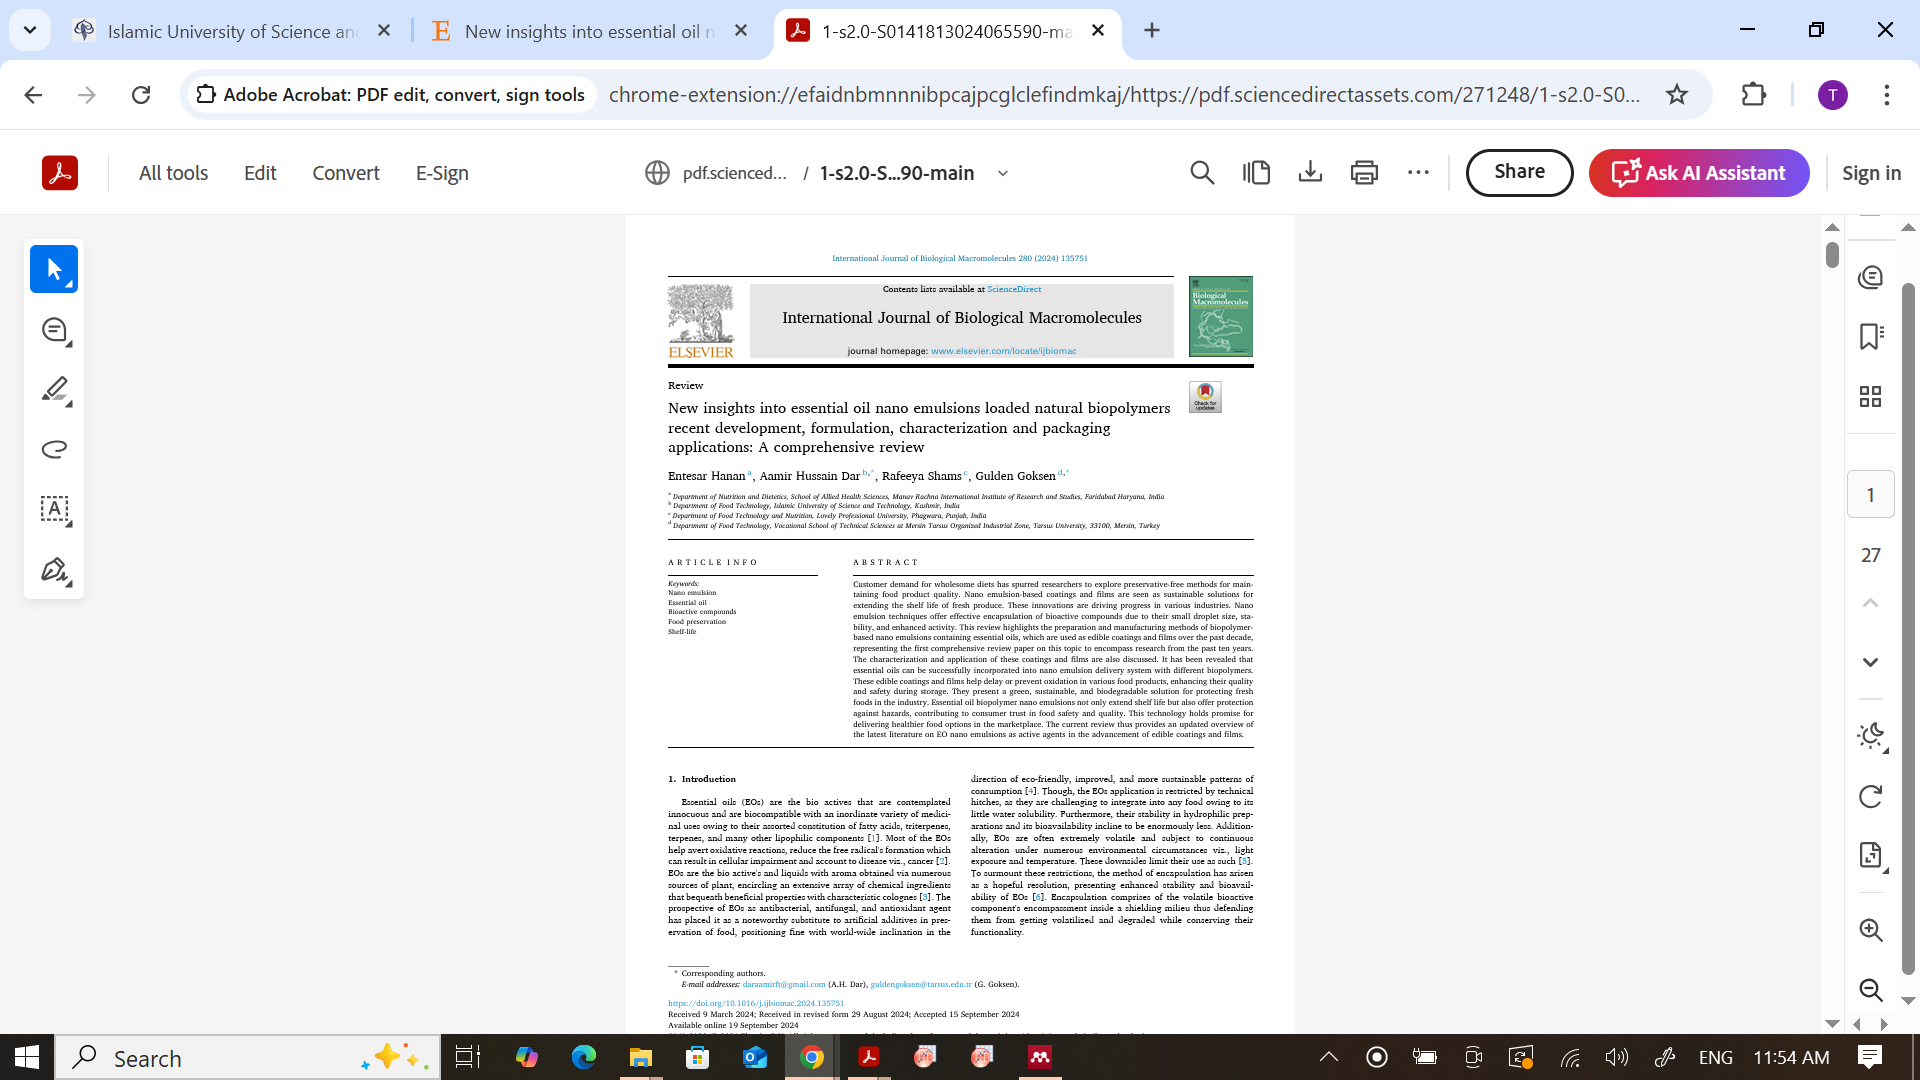This screenshot has height=1080, width=1920.
Task: Select the fill and sign pen tool
Action: coord(55,570)
